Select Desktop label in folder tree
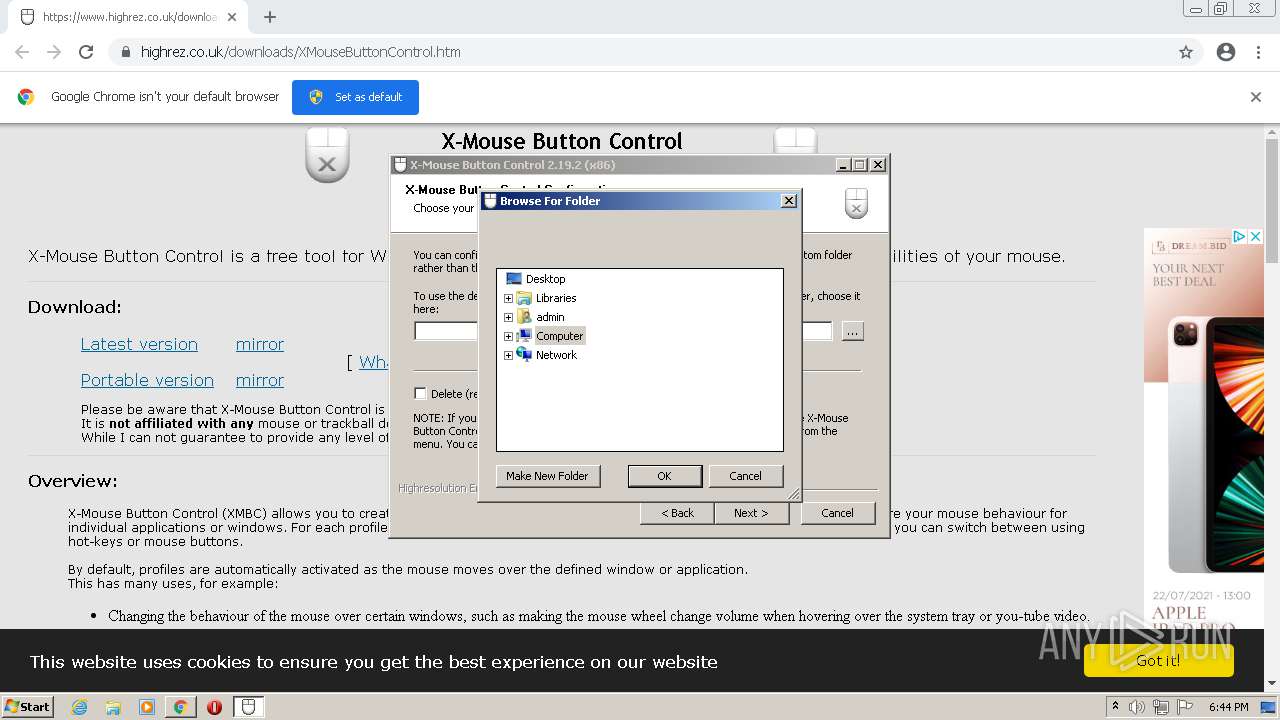This screenshot has height=720, width=1280. tap(546, 279)
